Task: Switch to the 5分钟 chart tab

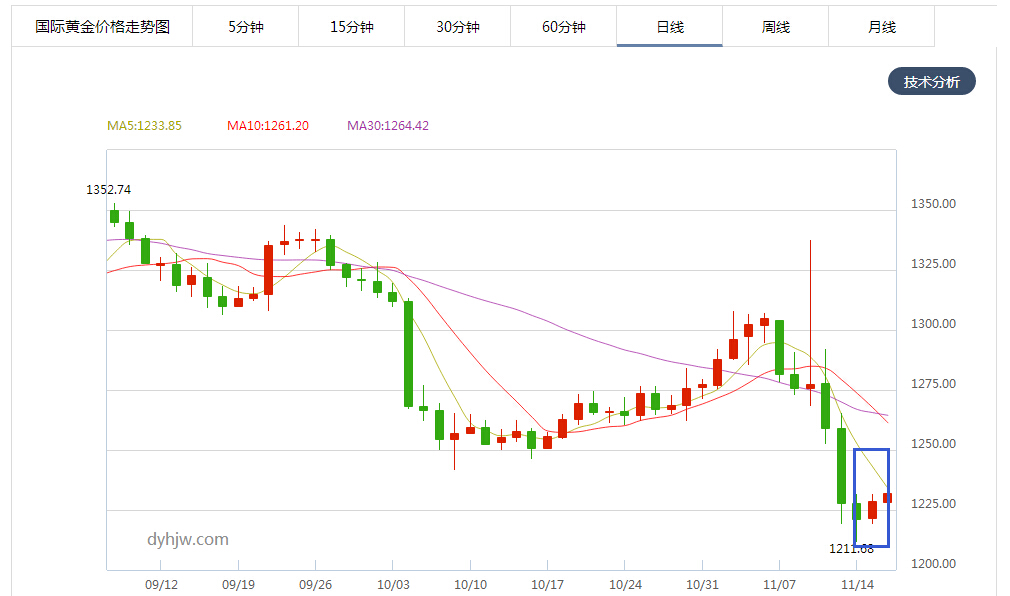Action: [x=245, y=27]
